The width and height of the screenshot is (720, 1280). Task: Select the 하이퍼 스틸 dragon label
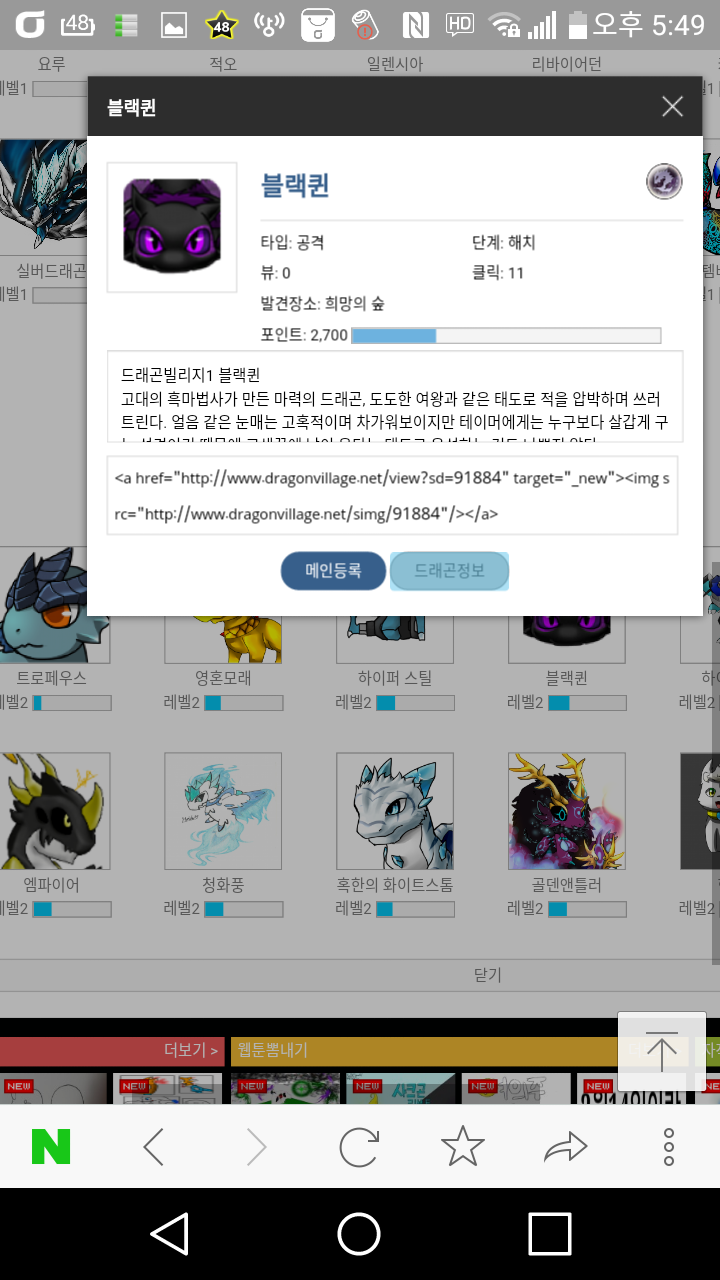tap(394, 678)
